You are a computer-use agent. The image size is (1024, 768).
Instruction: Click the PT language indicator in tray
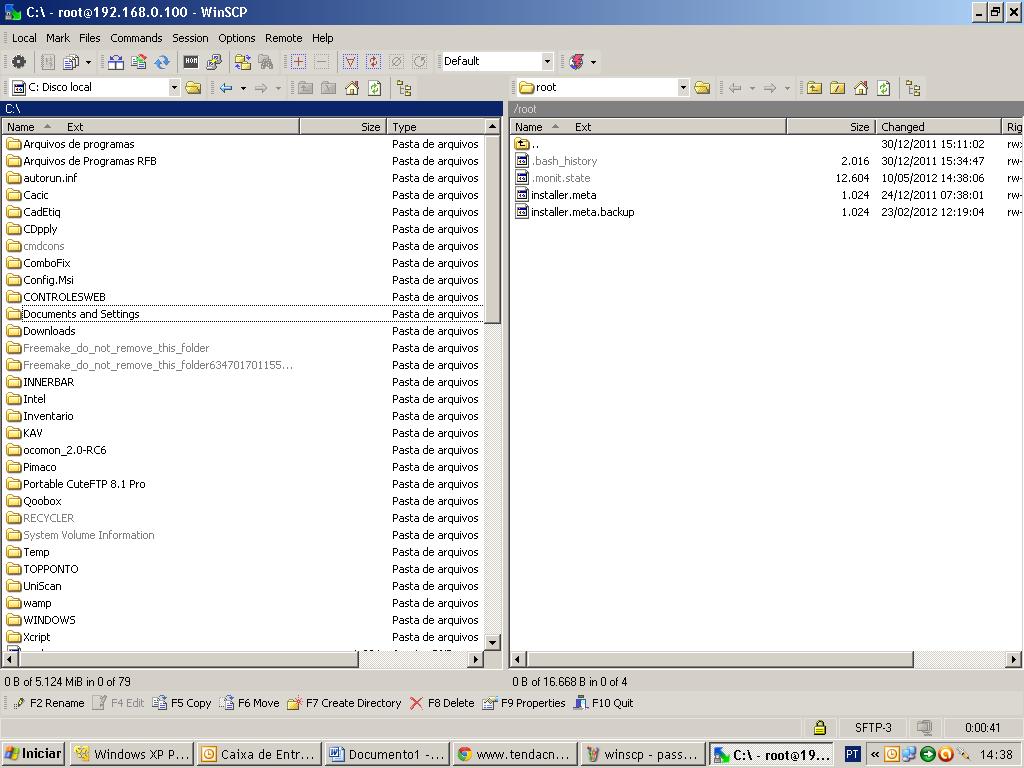pos(852,754)
